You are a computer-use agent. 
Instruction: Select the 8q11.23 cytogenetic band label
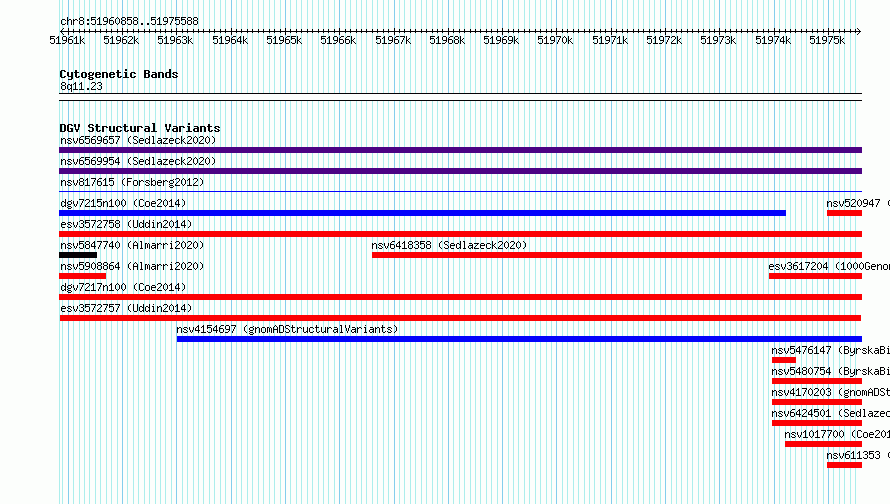tap(81, 86)
